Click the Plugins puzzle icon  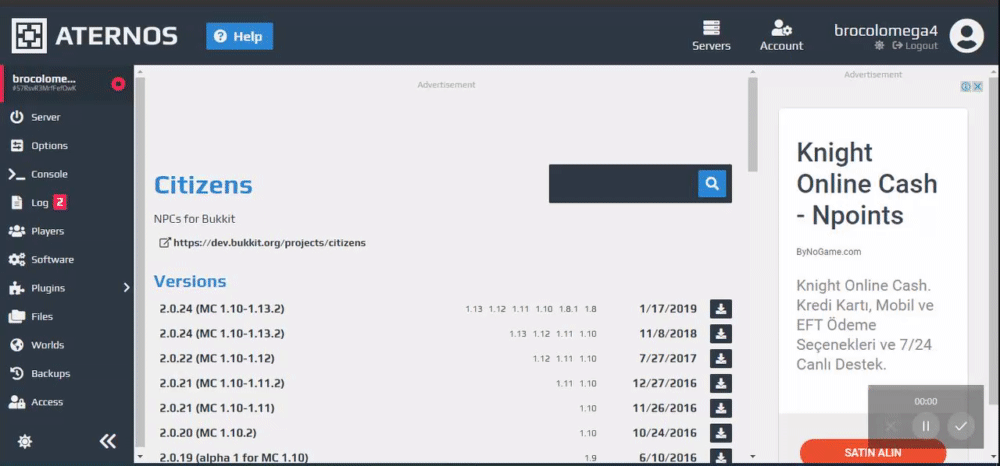click(x=17, y=288)
